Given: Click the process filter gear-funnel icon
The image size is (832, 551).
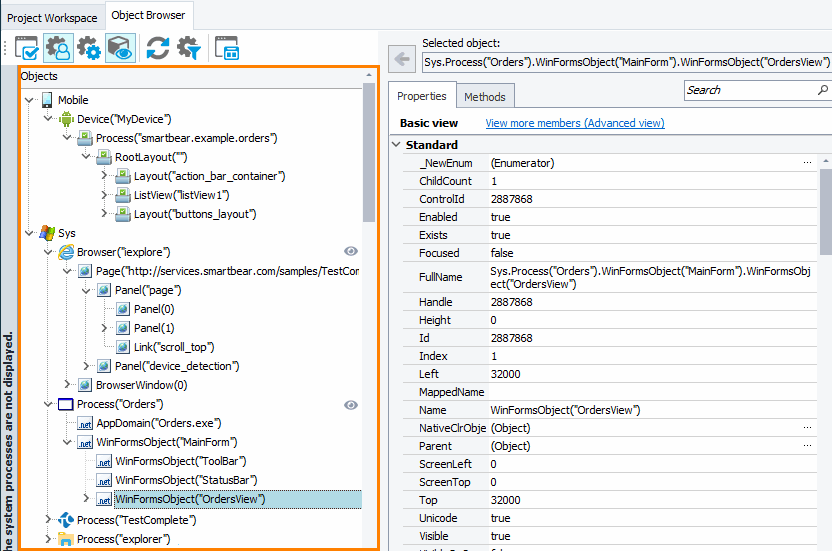Looking at the screenshot, I should tap(188, 47).
